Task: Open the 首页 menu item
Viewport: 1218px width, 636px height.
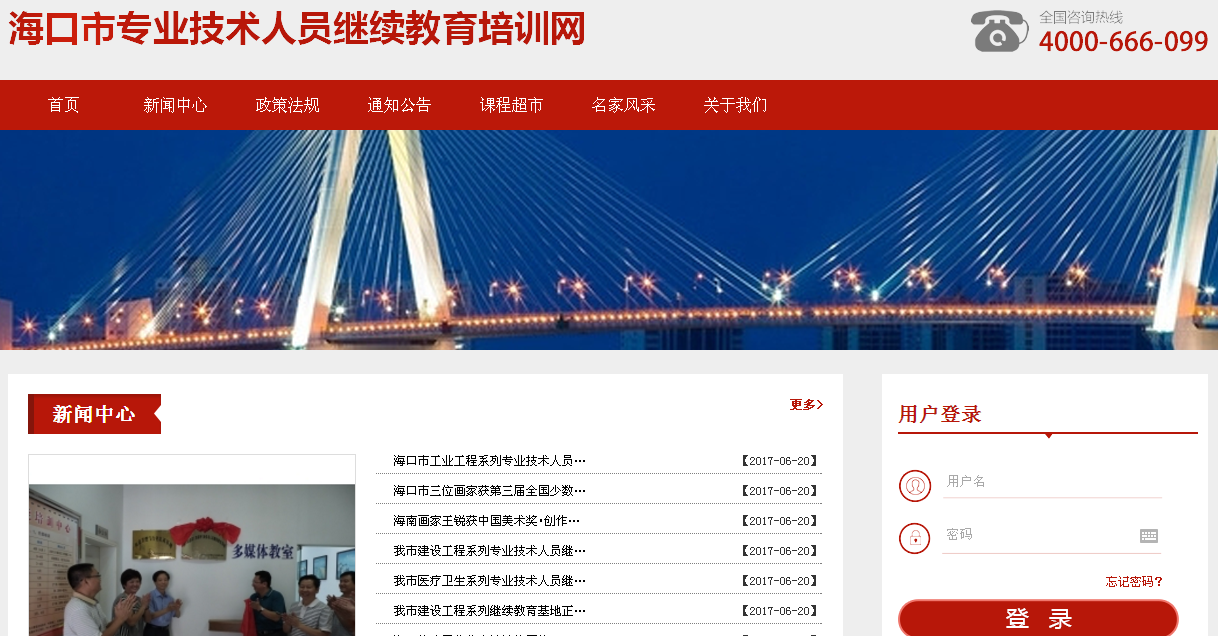Action: coord(64,105)
